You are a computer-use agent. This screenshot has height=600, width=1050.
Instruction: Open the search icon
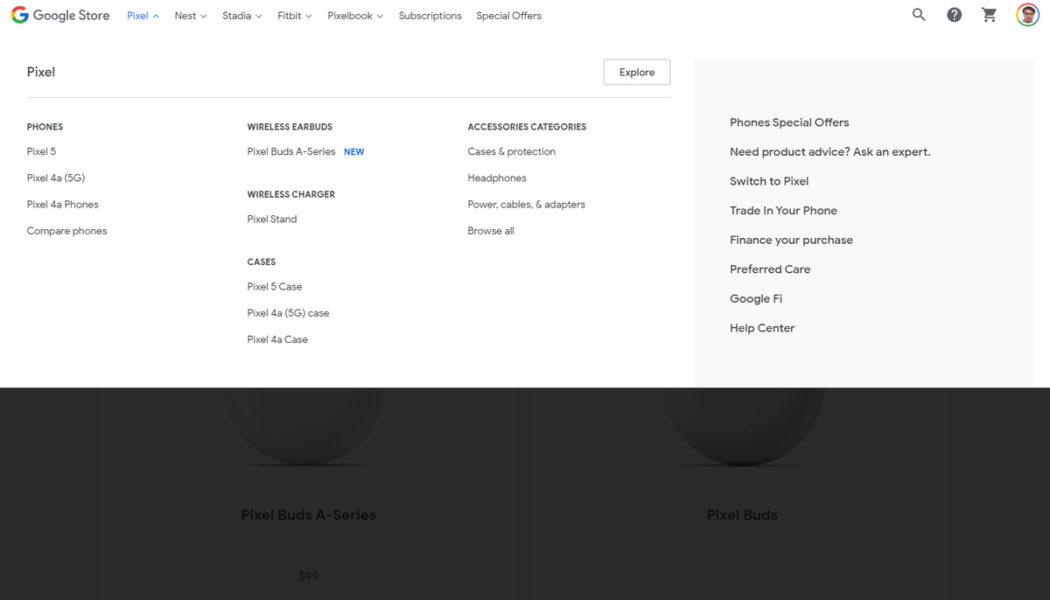point(919,15)
